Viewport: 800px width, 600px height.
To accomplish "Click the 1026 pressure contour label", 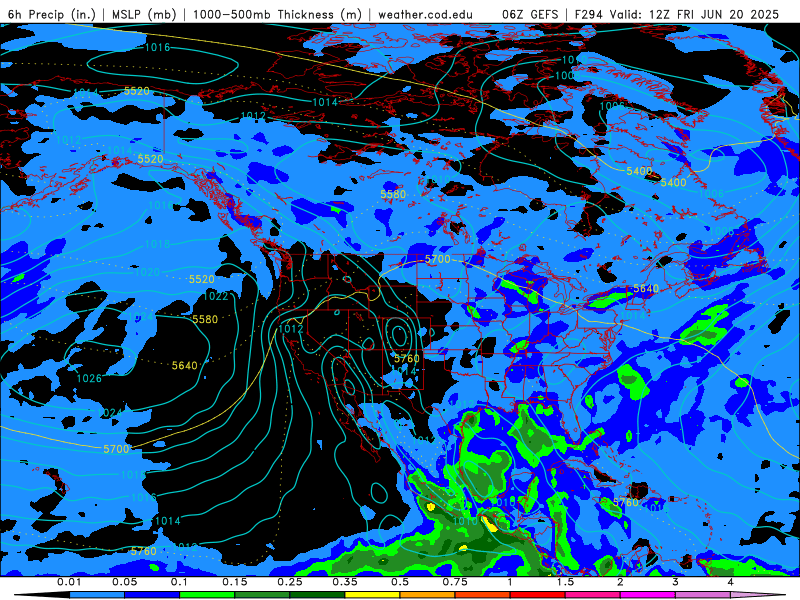I will tap(89, 379).
